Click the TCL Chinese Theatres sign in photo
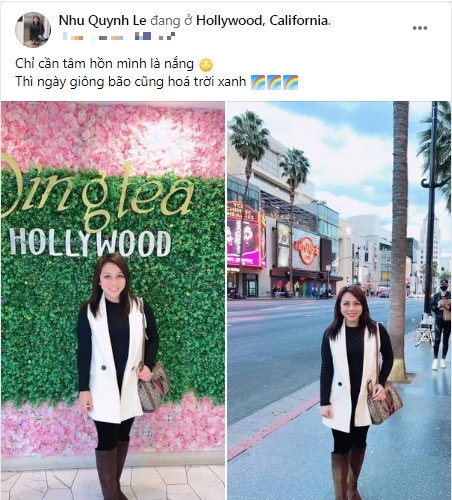Image resolution: width=452 pixels, height=500 pixels. [240, 211]
